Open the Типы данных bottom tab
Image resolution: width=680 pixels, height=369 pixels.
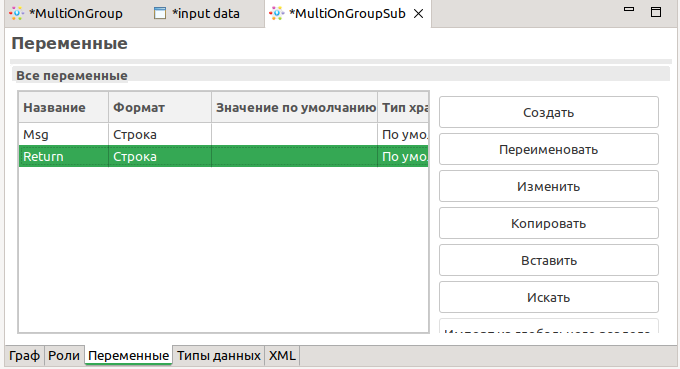[219, 356]
